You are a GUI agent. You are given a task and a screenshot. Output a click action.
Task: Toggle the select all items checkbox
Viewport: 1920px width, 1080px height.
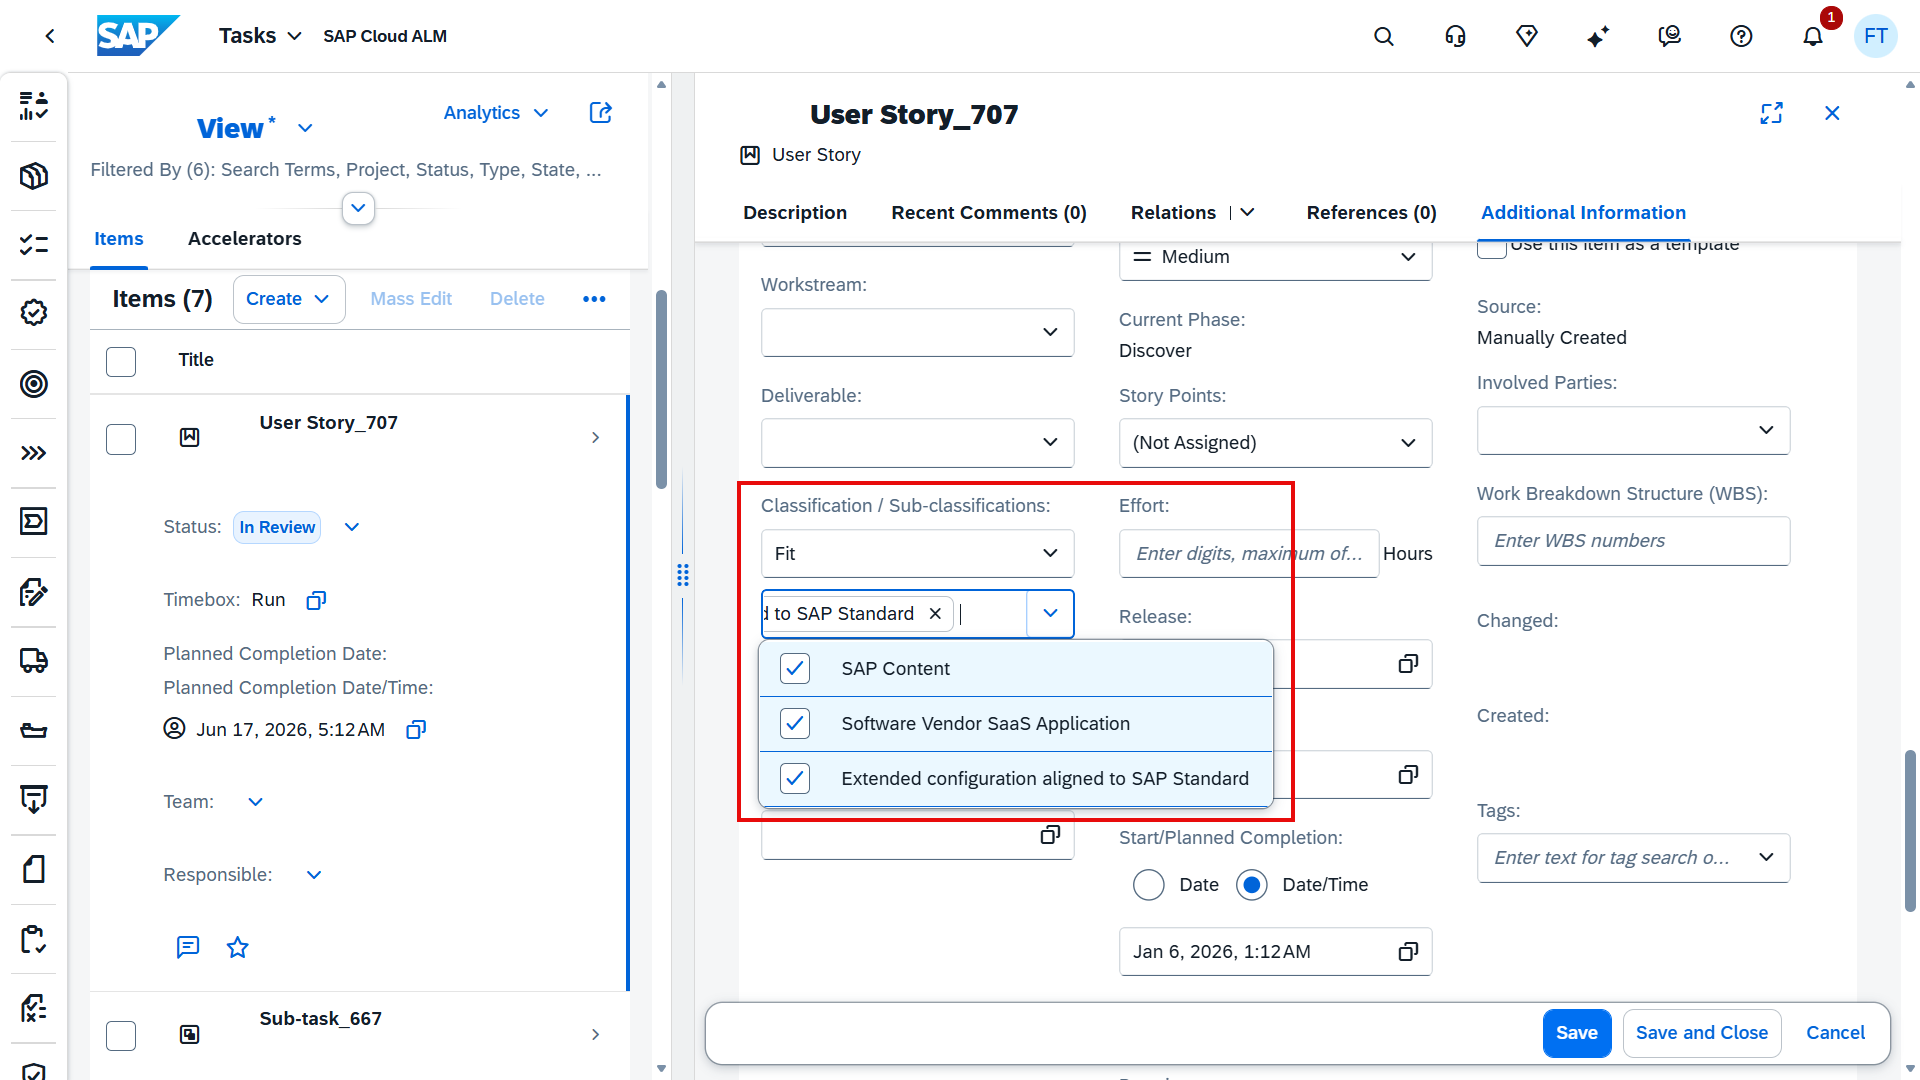click(x=121, y=361)
